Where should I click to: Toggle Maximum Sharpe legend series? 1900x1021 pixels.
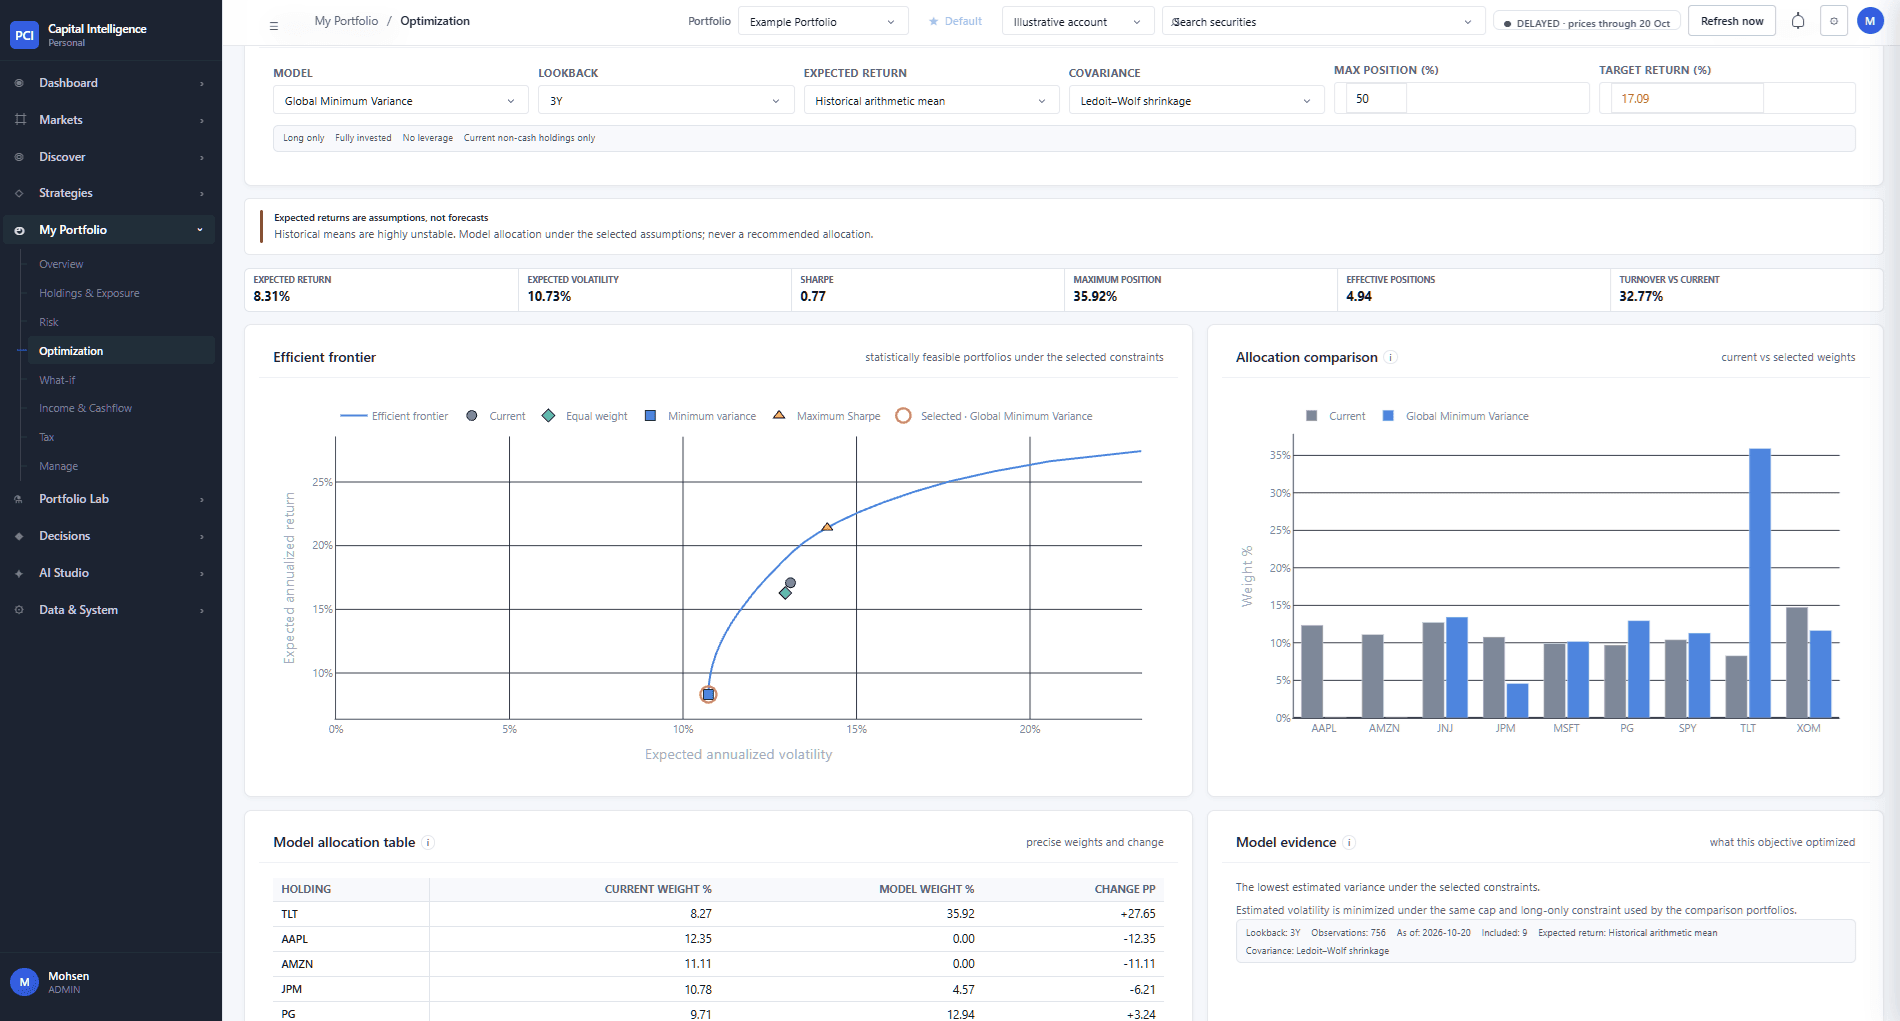826,416
